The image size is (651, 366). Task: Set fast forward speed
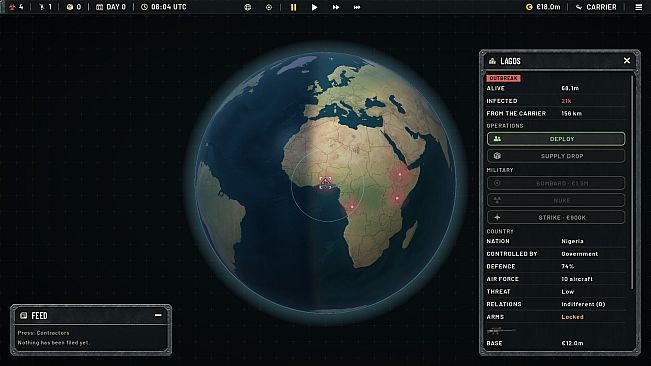335,7
